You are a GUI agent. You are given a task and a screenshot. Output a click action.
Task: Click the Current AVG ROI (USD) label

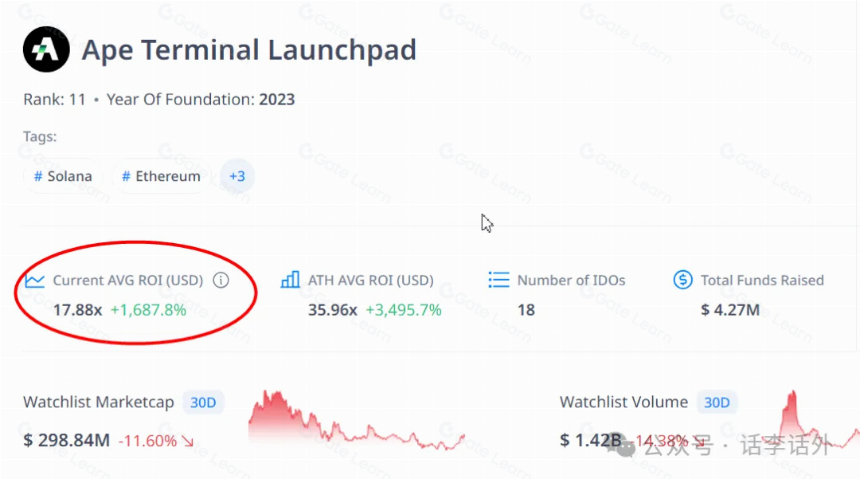click(x=128, y=280)
